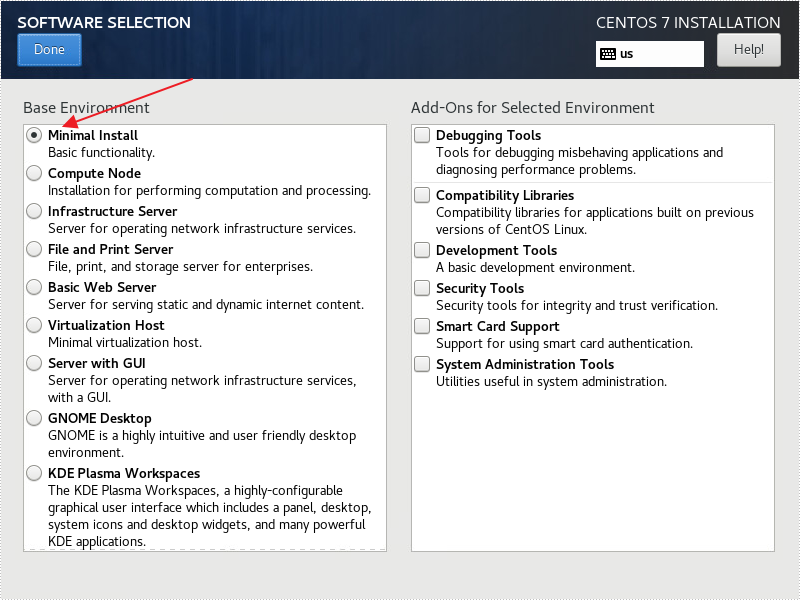Click 'Support for using smart card' description
The image size is (800, 600).
564,343
